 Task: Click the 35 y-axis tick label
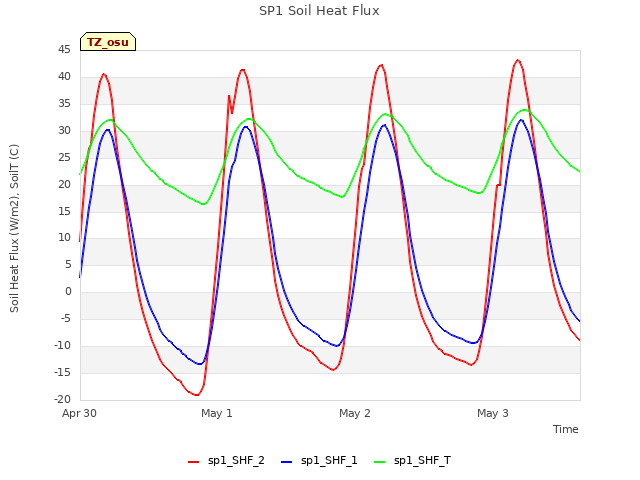(64, 103)
